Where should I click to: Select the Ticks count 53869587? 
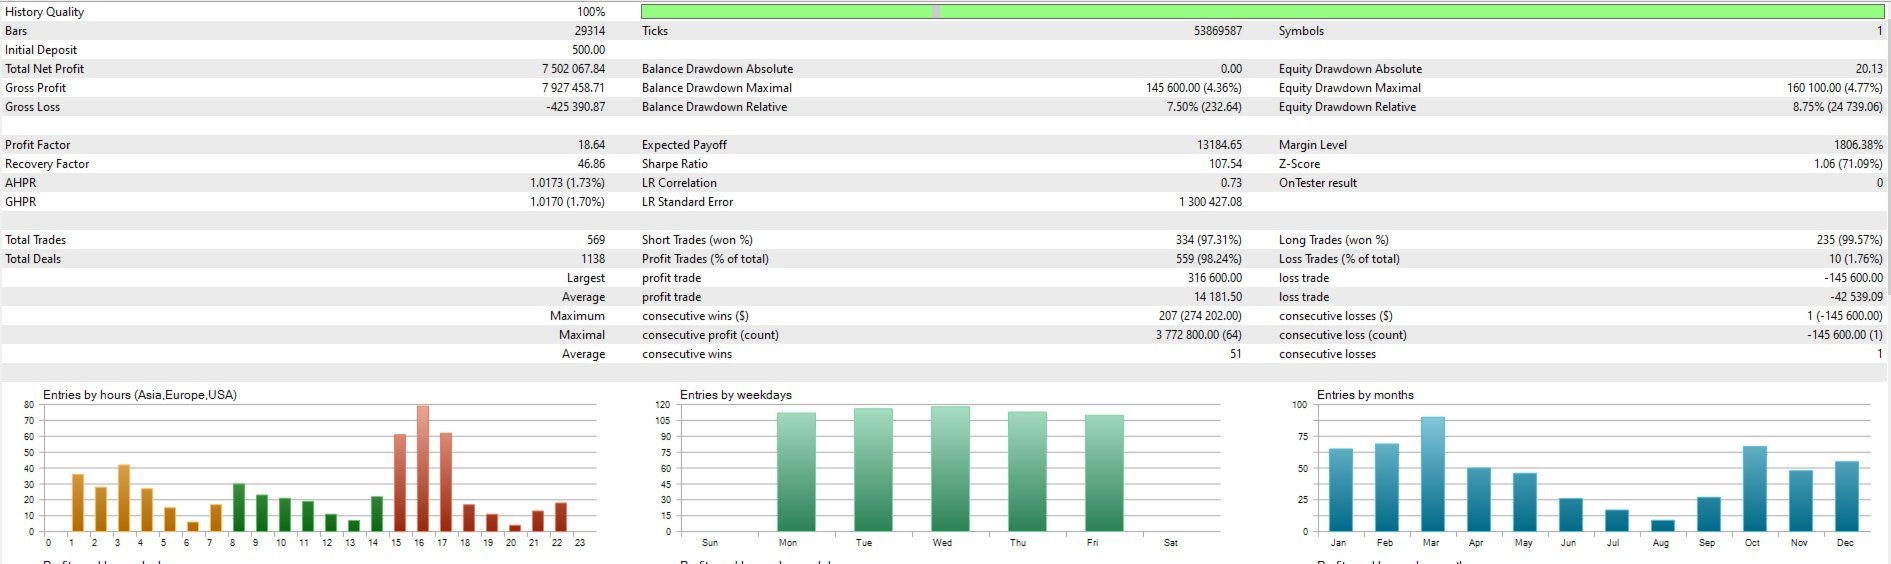(1218, 31)
